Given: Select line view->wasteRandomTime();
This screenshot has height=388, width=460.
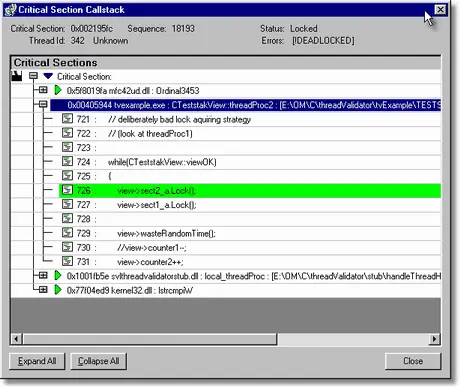Looking at the screenshot, I should (x=166, y=233).
